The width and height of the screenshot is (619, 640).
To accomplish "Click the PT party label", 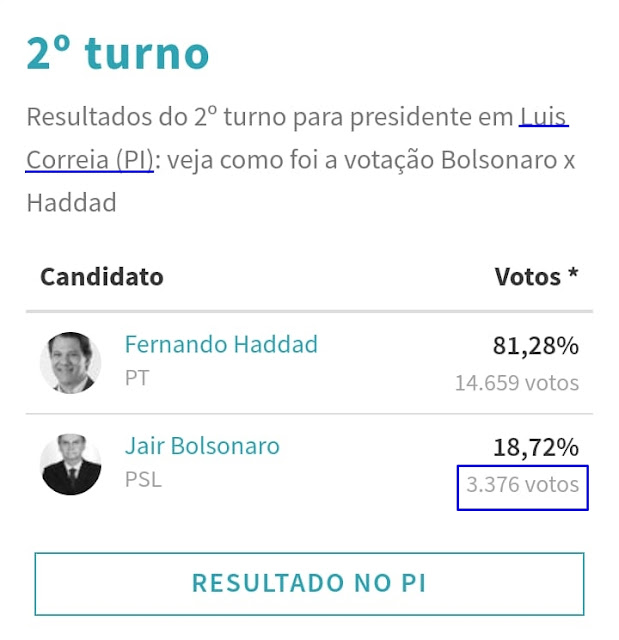I will (137, 378).
